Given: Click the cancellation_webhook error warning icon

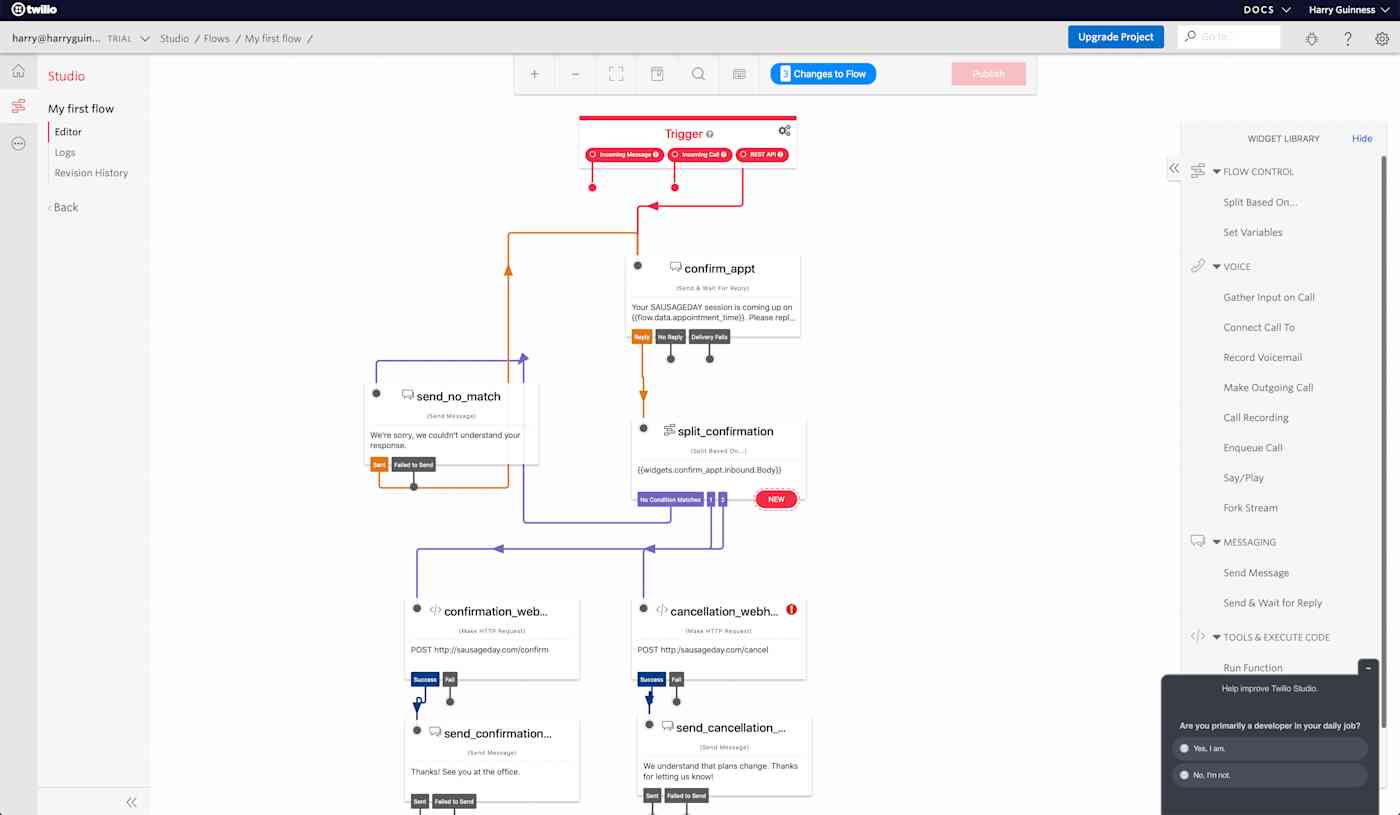Looking at the screenshot, I should point(792,609).
